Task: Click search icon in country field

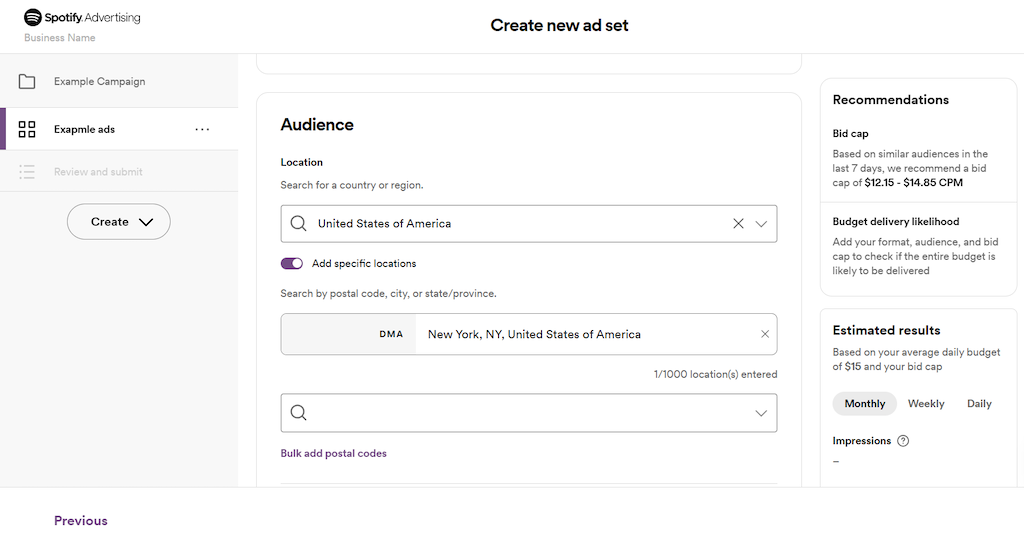Action: click(x=298, y=223)
